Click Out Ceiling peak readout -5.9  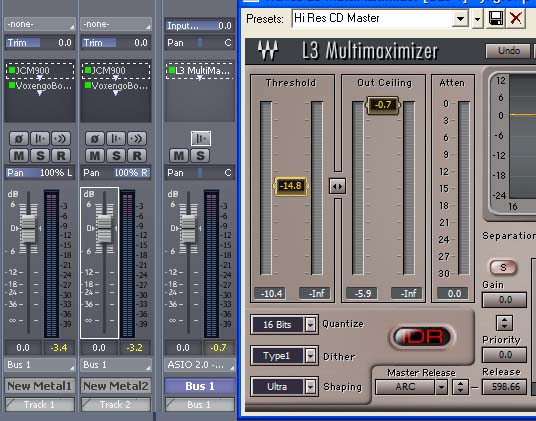pyautogui.click(x=362, y=294)
